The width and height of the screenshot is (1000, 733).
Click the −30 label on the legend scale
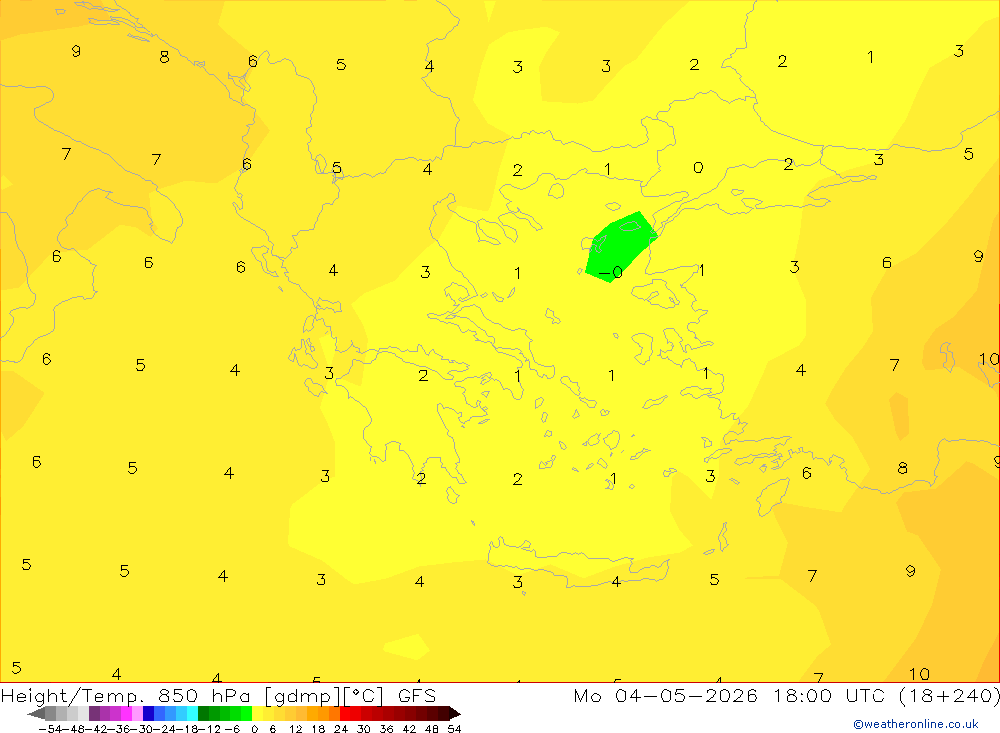[141, 729]
